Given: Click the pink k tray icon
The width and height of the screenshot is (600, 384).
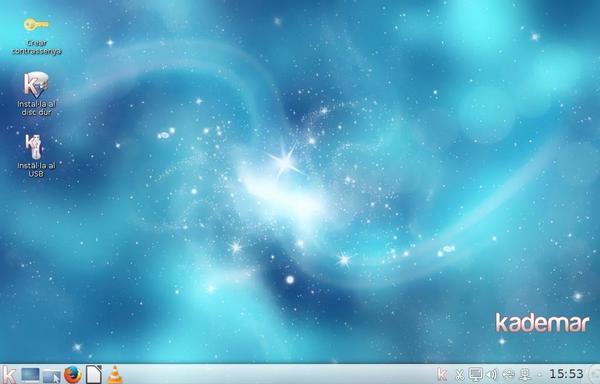Looking at the screenshot, I should [442, 374].
